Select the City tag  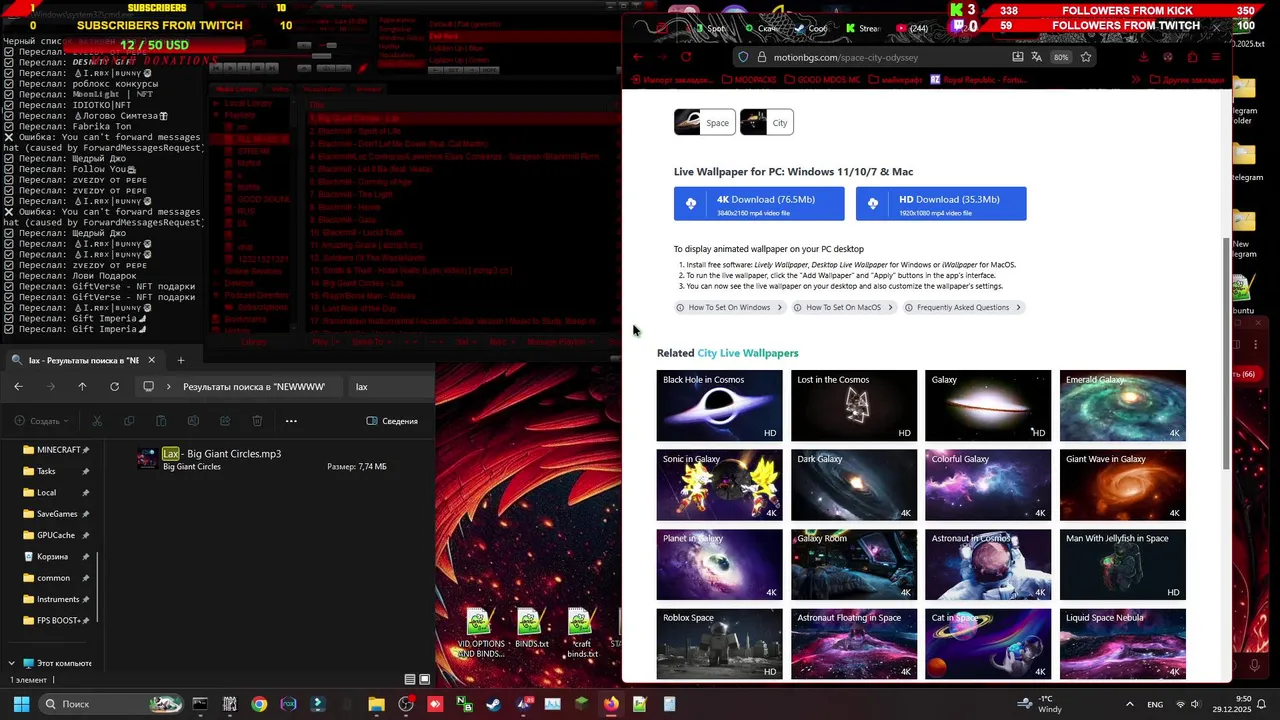click(x=766, y=123)
